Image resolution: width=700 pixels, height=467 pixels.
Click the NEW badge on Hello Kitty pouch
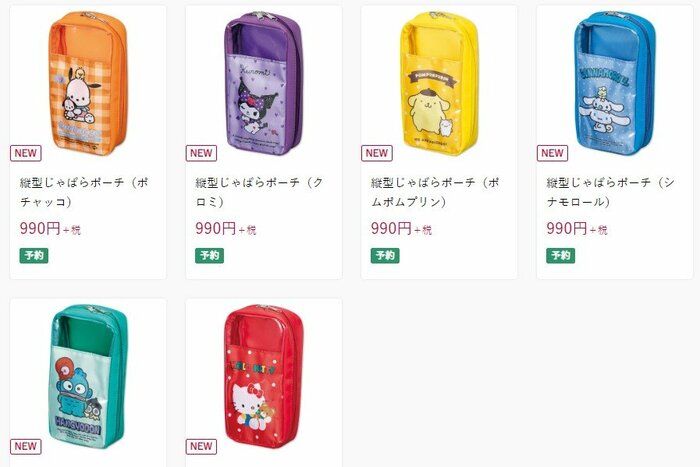click(201, 446)
